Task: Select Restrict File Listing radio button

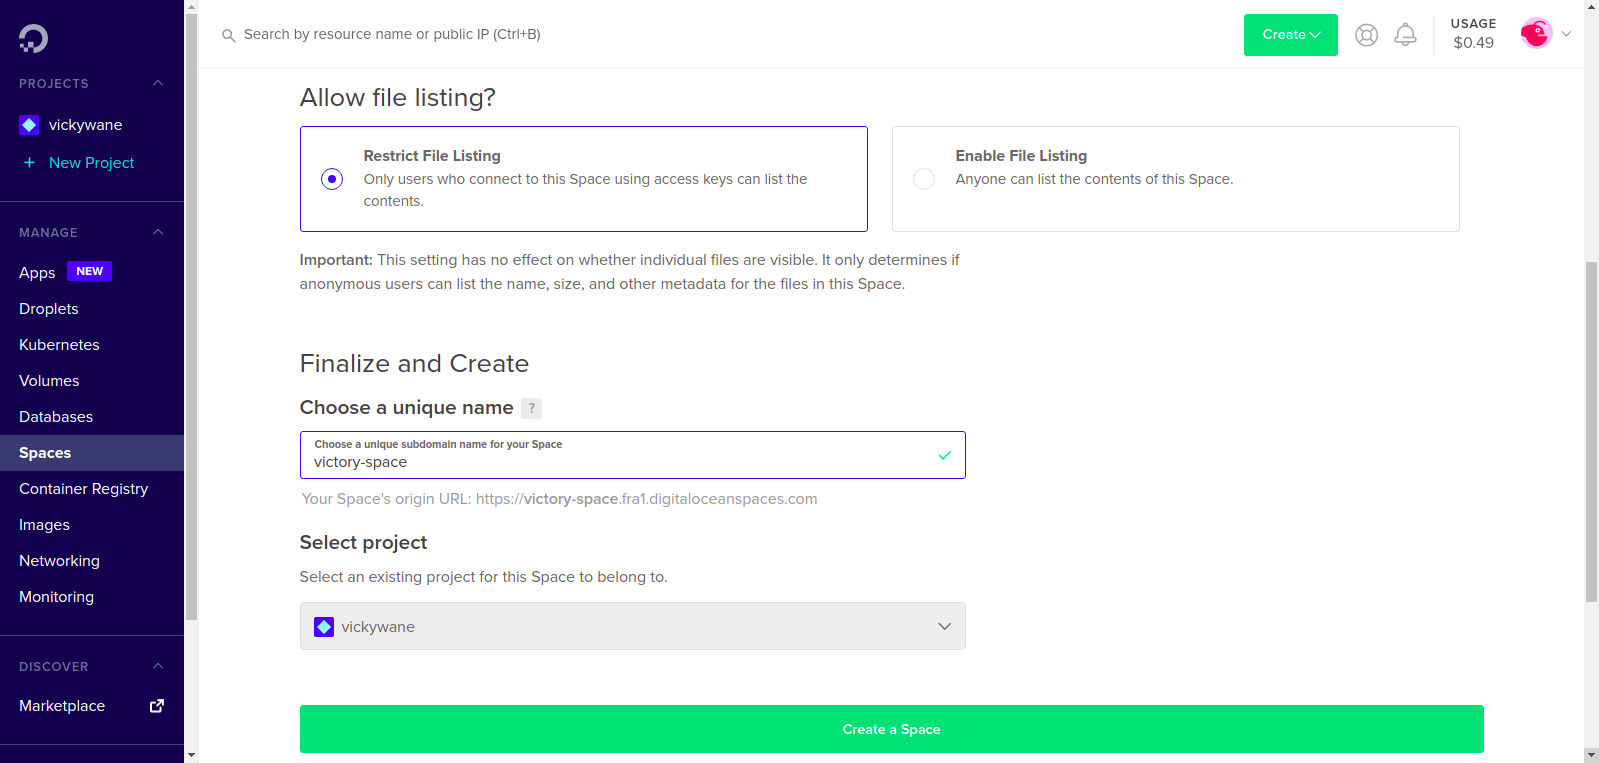Action: click(x=332, y=179)
